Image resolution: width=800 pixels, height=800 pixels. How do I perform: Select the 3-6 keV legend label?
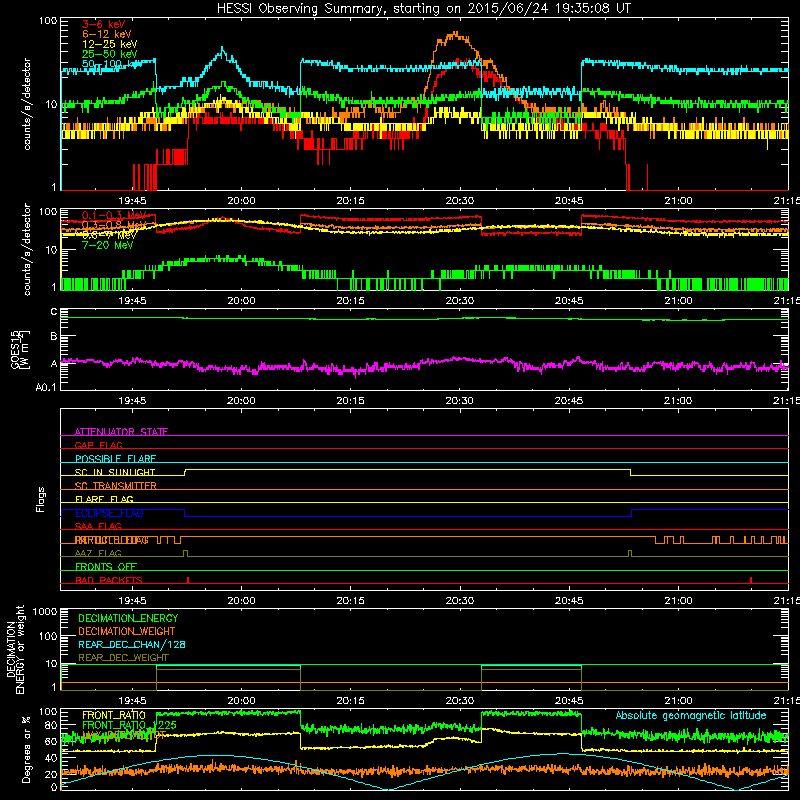pos(104,24)
